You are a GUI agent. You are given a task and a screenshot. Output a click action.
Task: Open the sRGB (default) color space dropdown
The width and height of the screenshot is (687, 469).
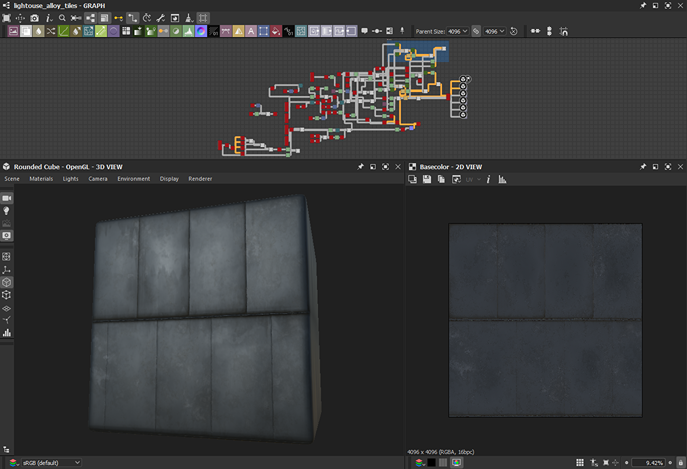coord(50,463)
